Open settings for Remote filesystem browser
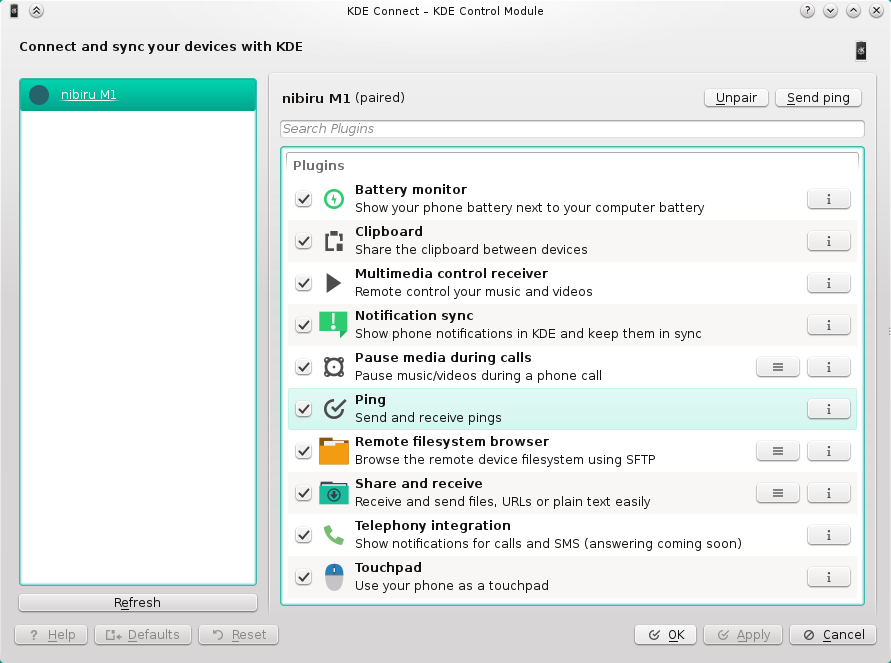Viewport: 891px width, 663px height. tap(778, 451)
